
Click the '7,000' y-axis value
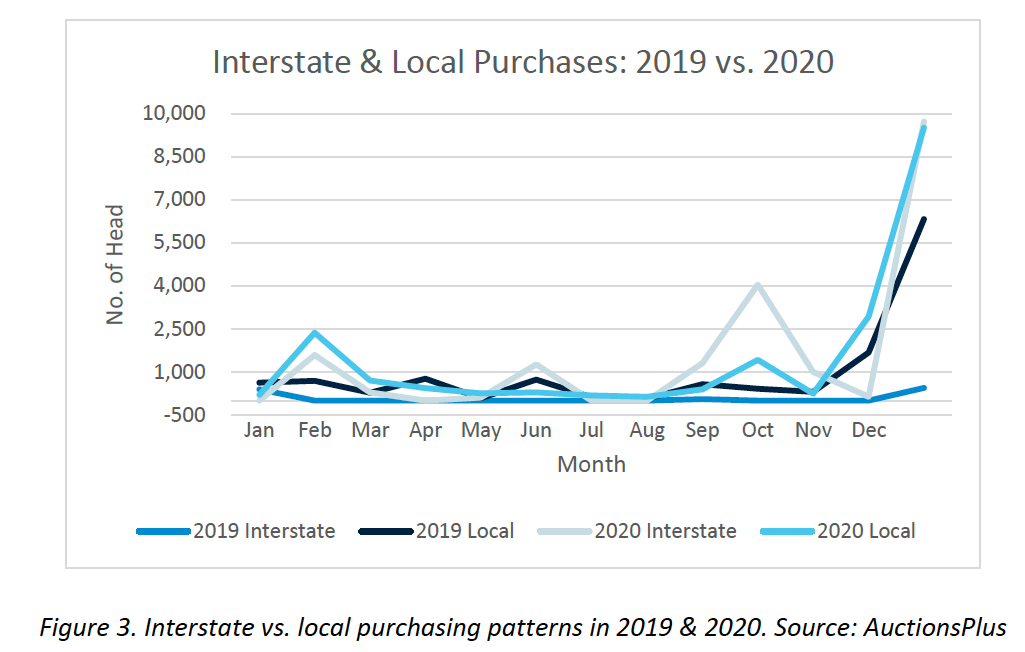[x=179, y=199]
